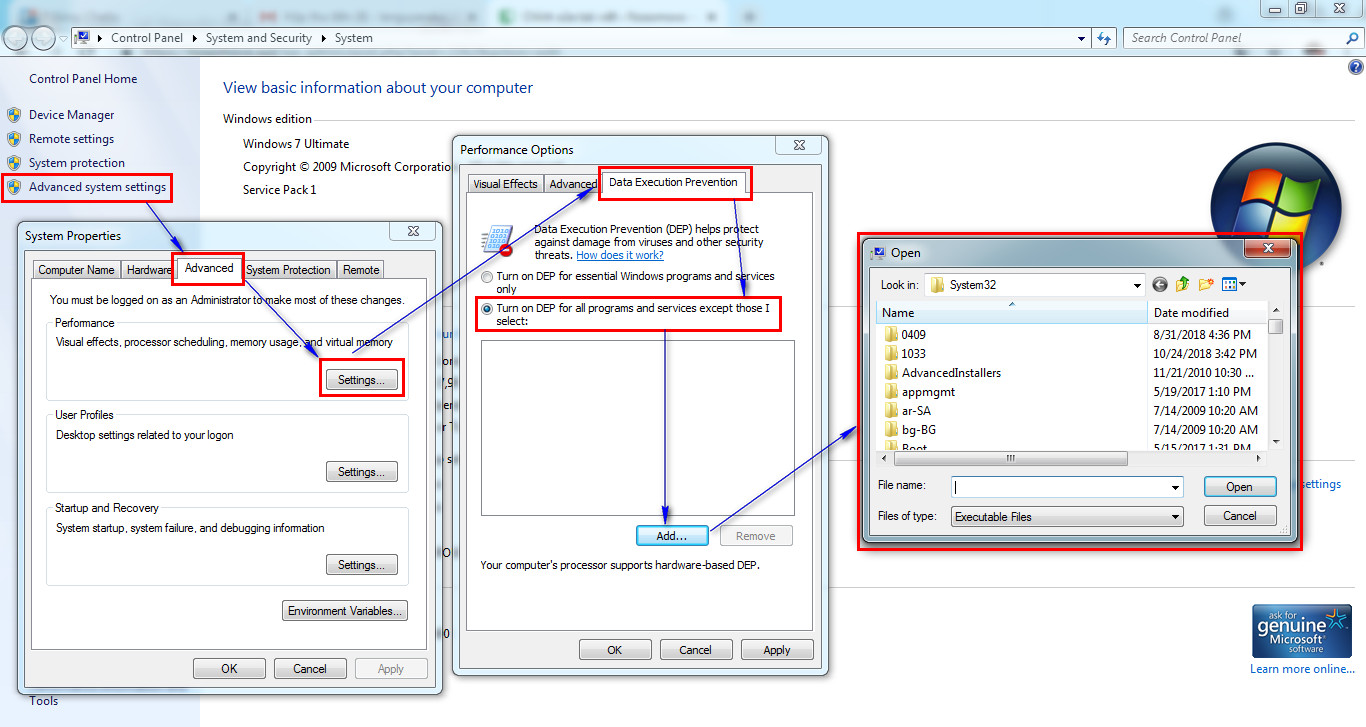1366x727 pixels.
Task: Open the 'How does it work?' link
Action: (x=620, y=255)
